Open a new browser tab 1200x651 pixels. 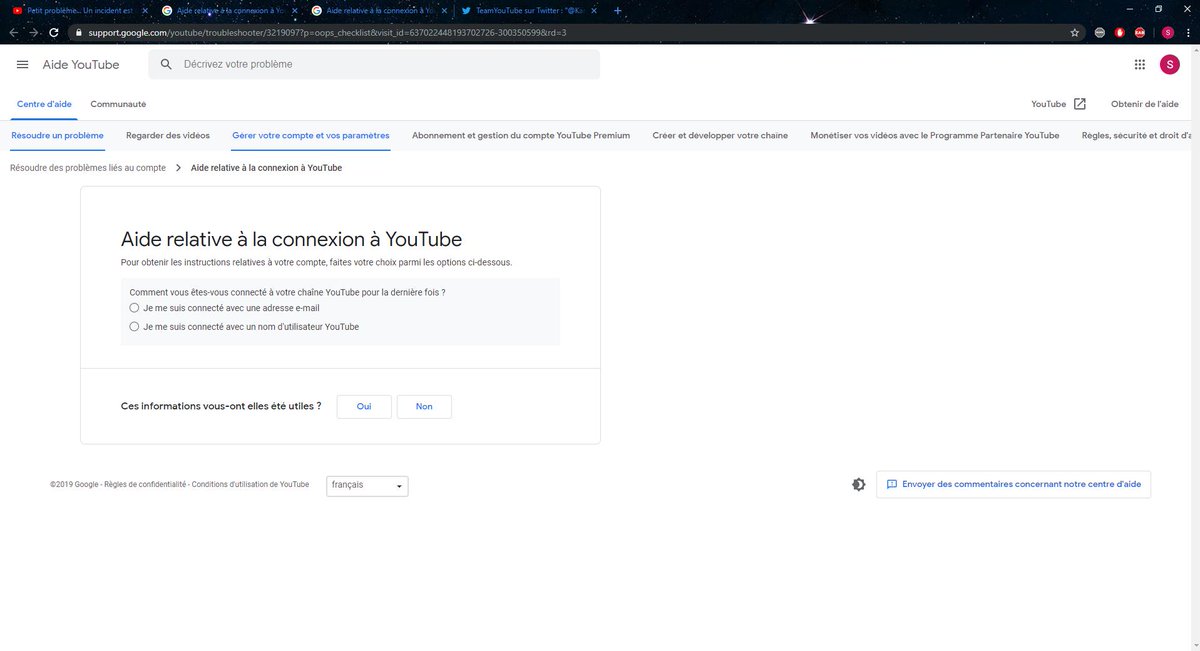pyautogui.click(x=617, y=10)
